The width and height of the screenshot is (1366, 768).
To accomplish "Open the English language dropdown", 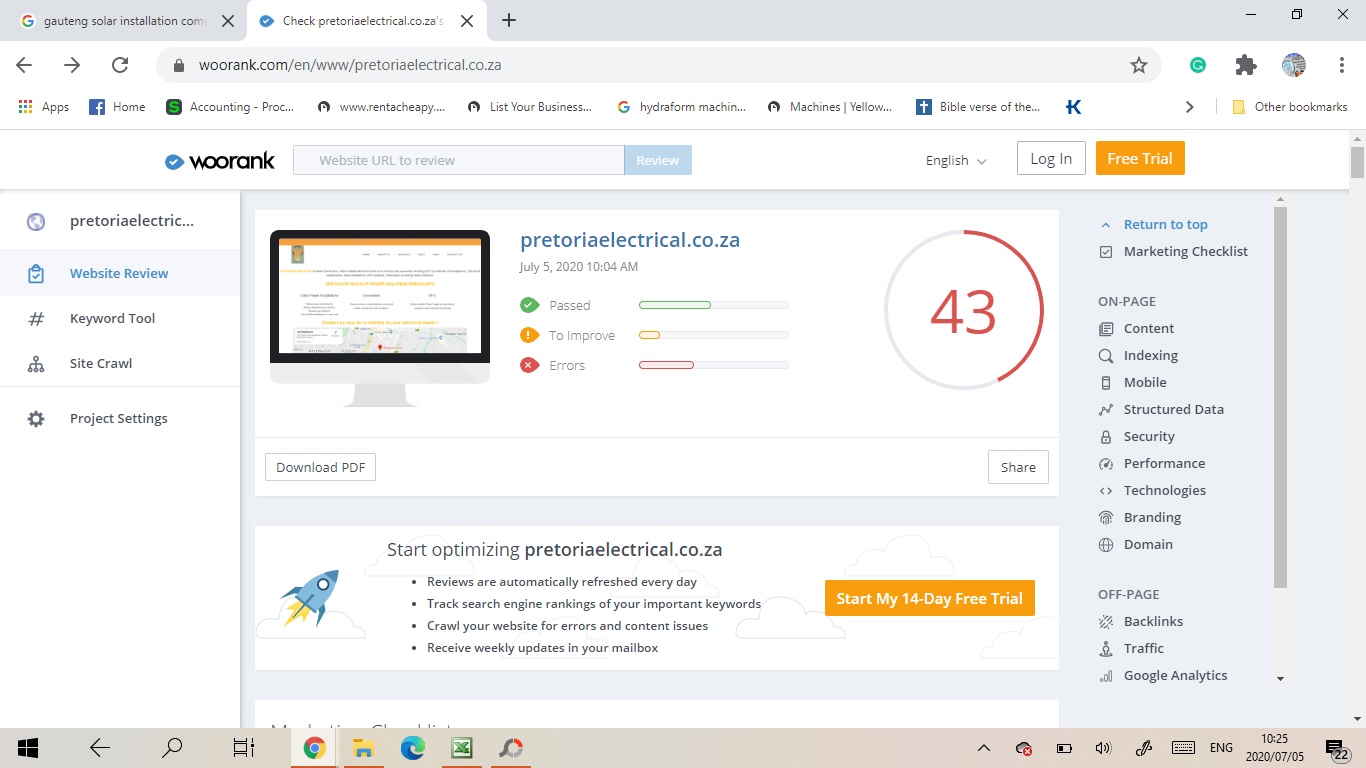I will (x=956, y=160).
